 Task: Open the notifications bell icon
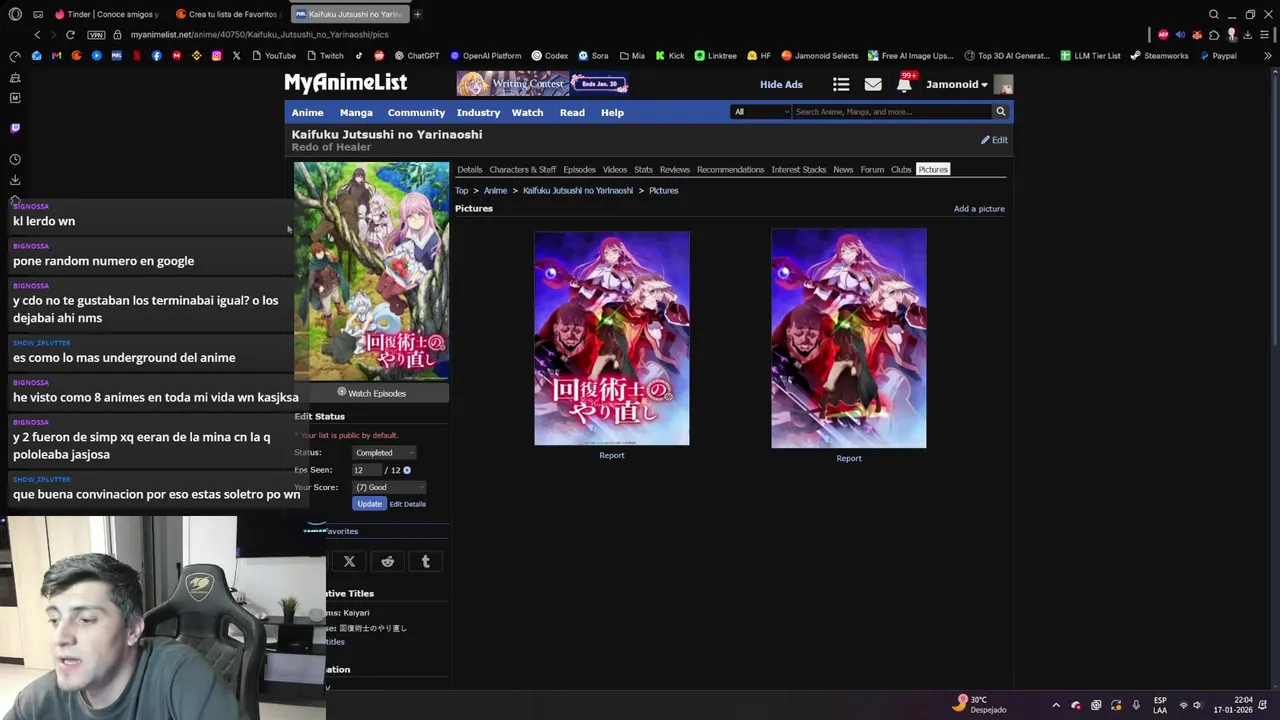(904, 85)
